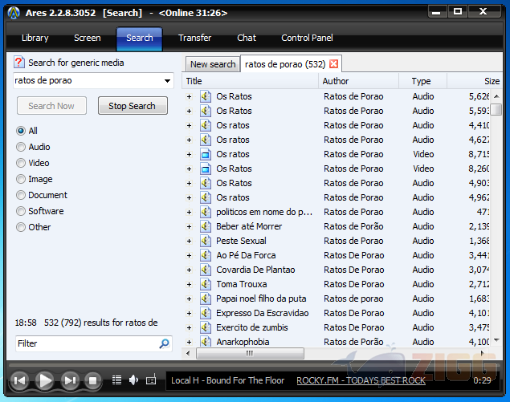Image resolution: width=510 pixels, height=402 pixels.
Task: Click audio icon for Anarkophobia
Action: (206, 341)
